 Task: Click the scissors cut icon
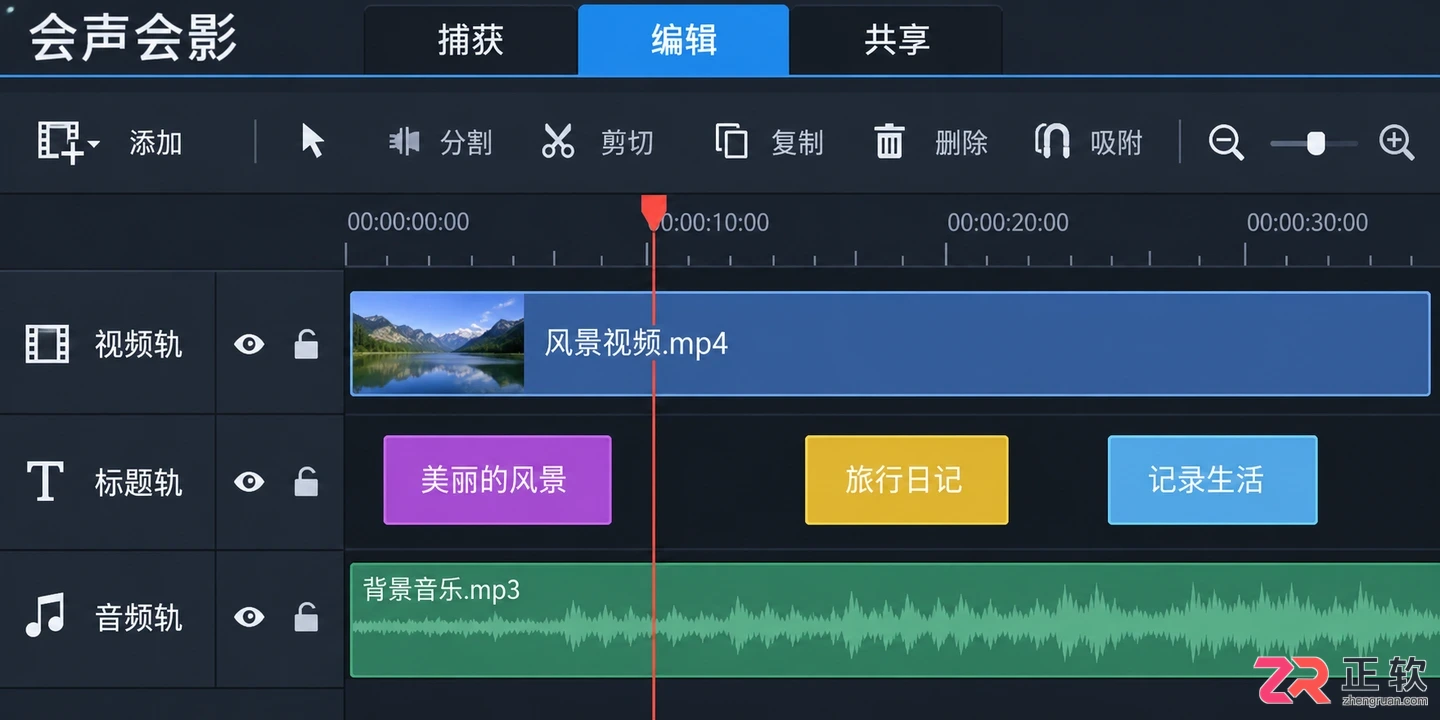(558, 141)
